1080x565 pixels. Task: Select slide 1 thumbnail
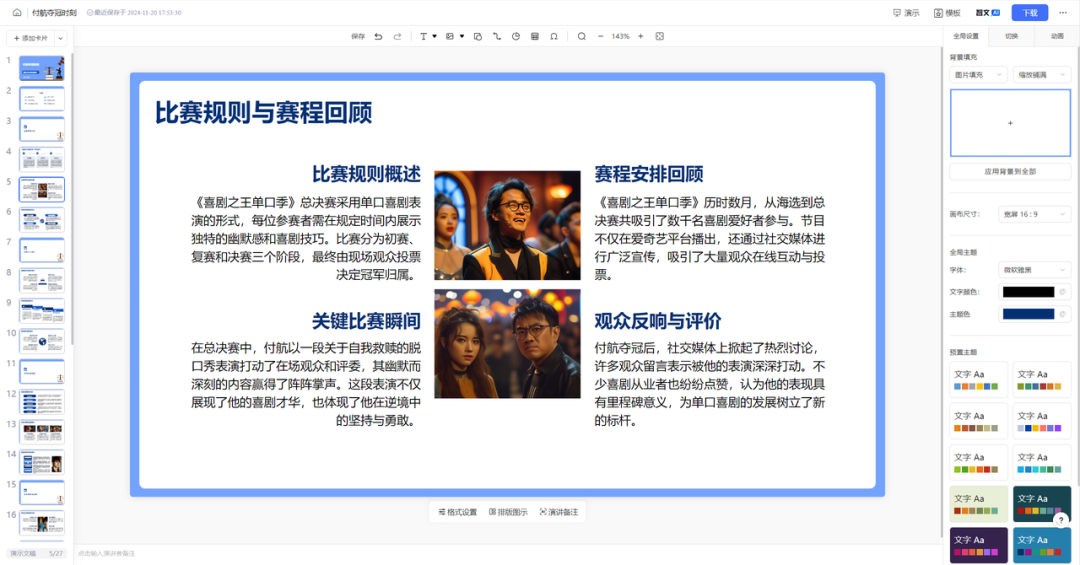click(42, 69)
